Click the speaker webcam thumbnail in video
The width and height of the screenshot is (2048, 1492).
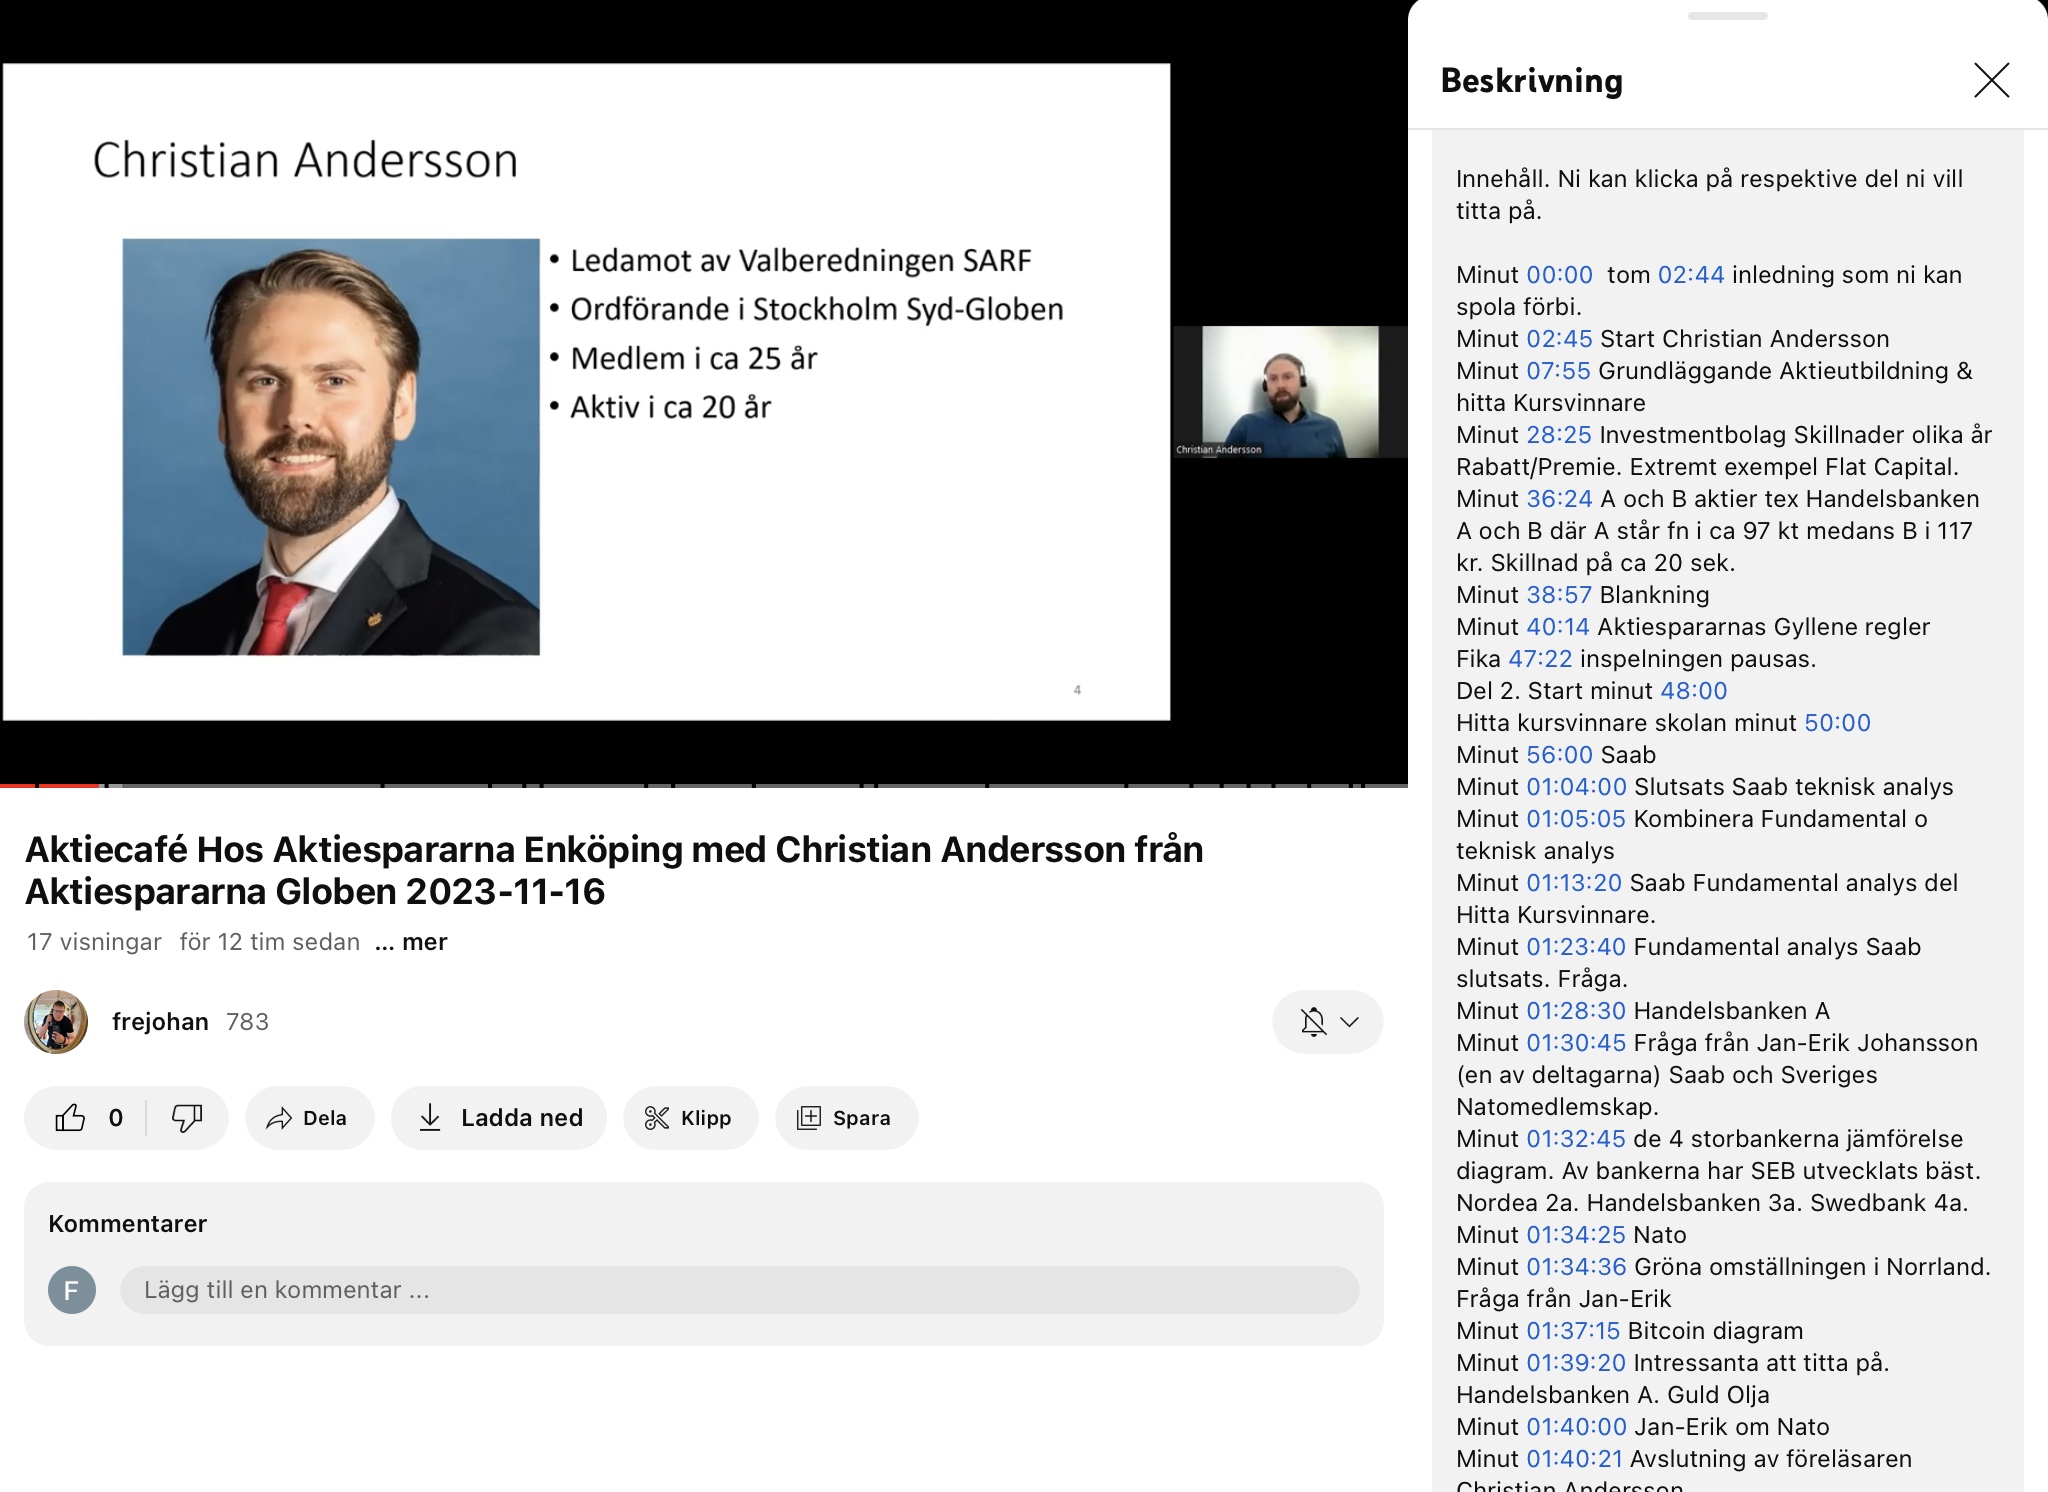pyautogui.click(x=1289, y=392)
